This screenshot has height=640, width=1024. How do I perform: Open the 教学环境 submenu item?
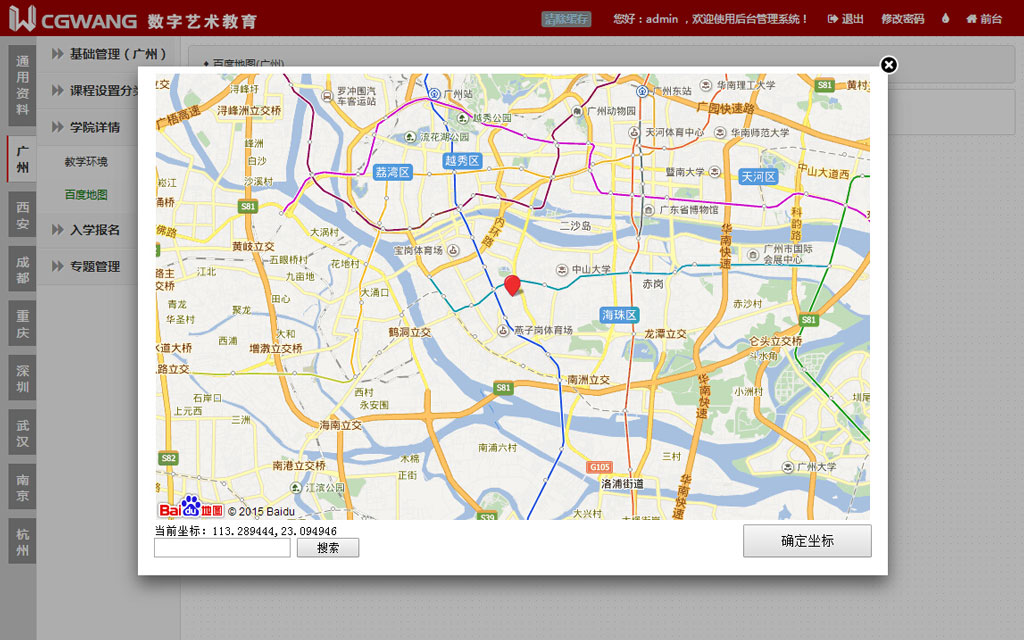(x=86, y=161)
